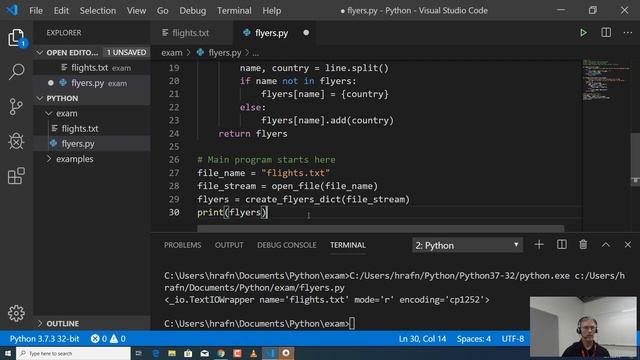The image size is (640, 360).
Task: Switch to OUTPUT panel tab
Action: [229, 245]
